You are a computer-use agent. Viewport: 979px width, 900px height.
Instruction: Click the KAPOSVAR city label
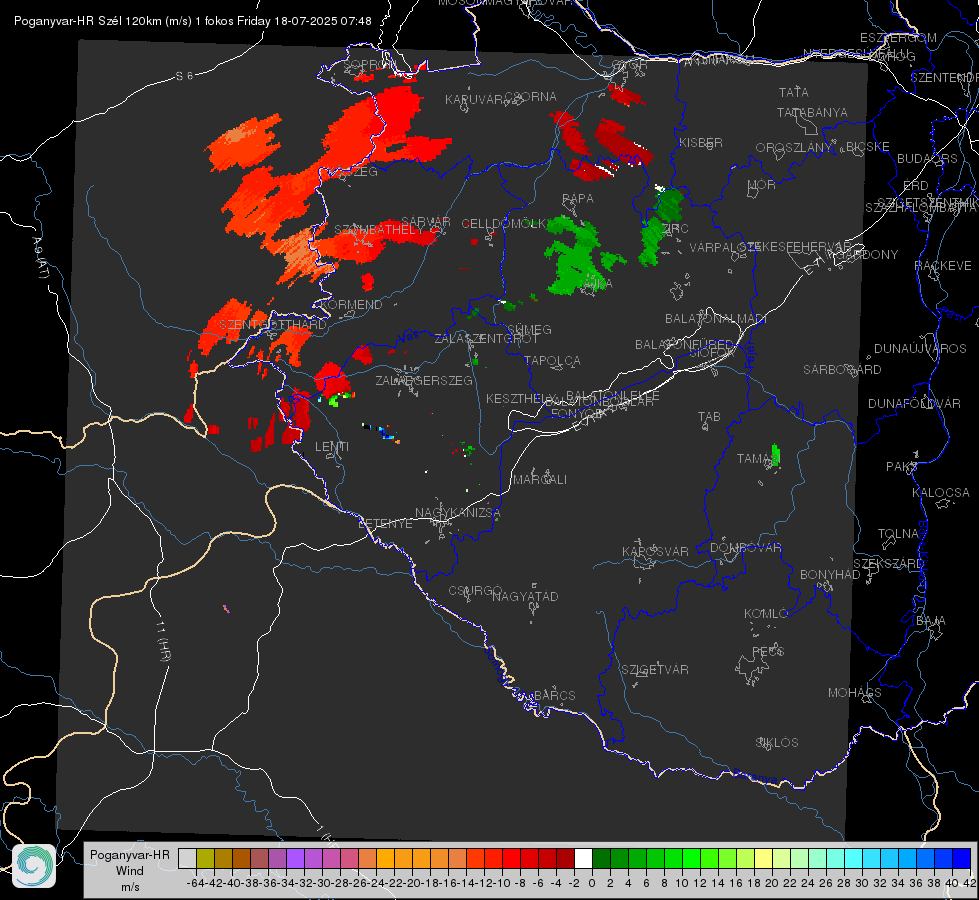(x=655, y=551)
